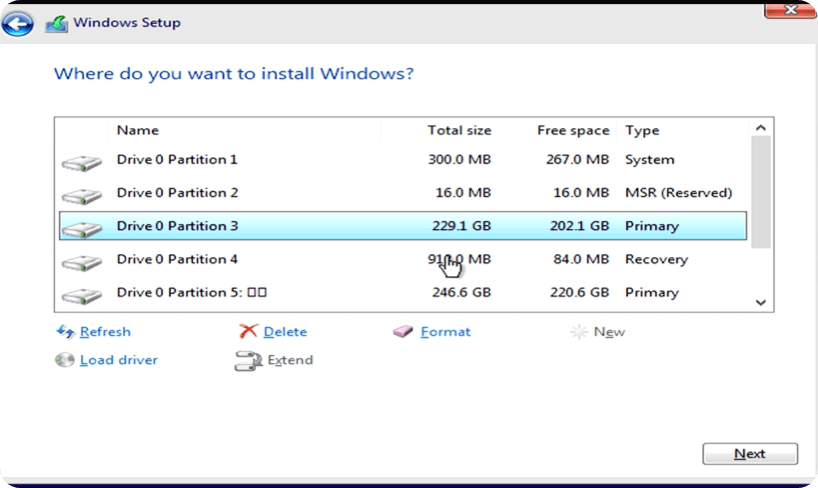The height and width of the screenshot is (488, 818).
Task: Click the Free space column header
Action: click(x=572, y=130)
